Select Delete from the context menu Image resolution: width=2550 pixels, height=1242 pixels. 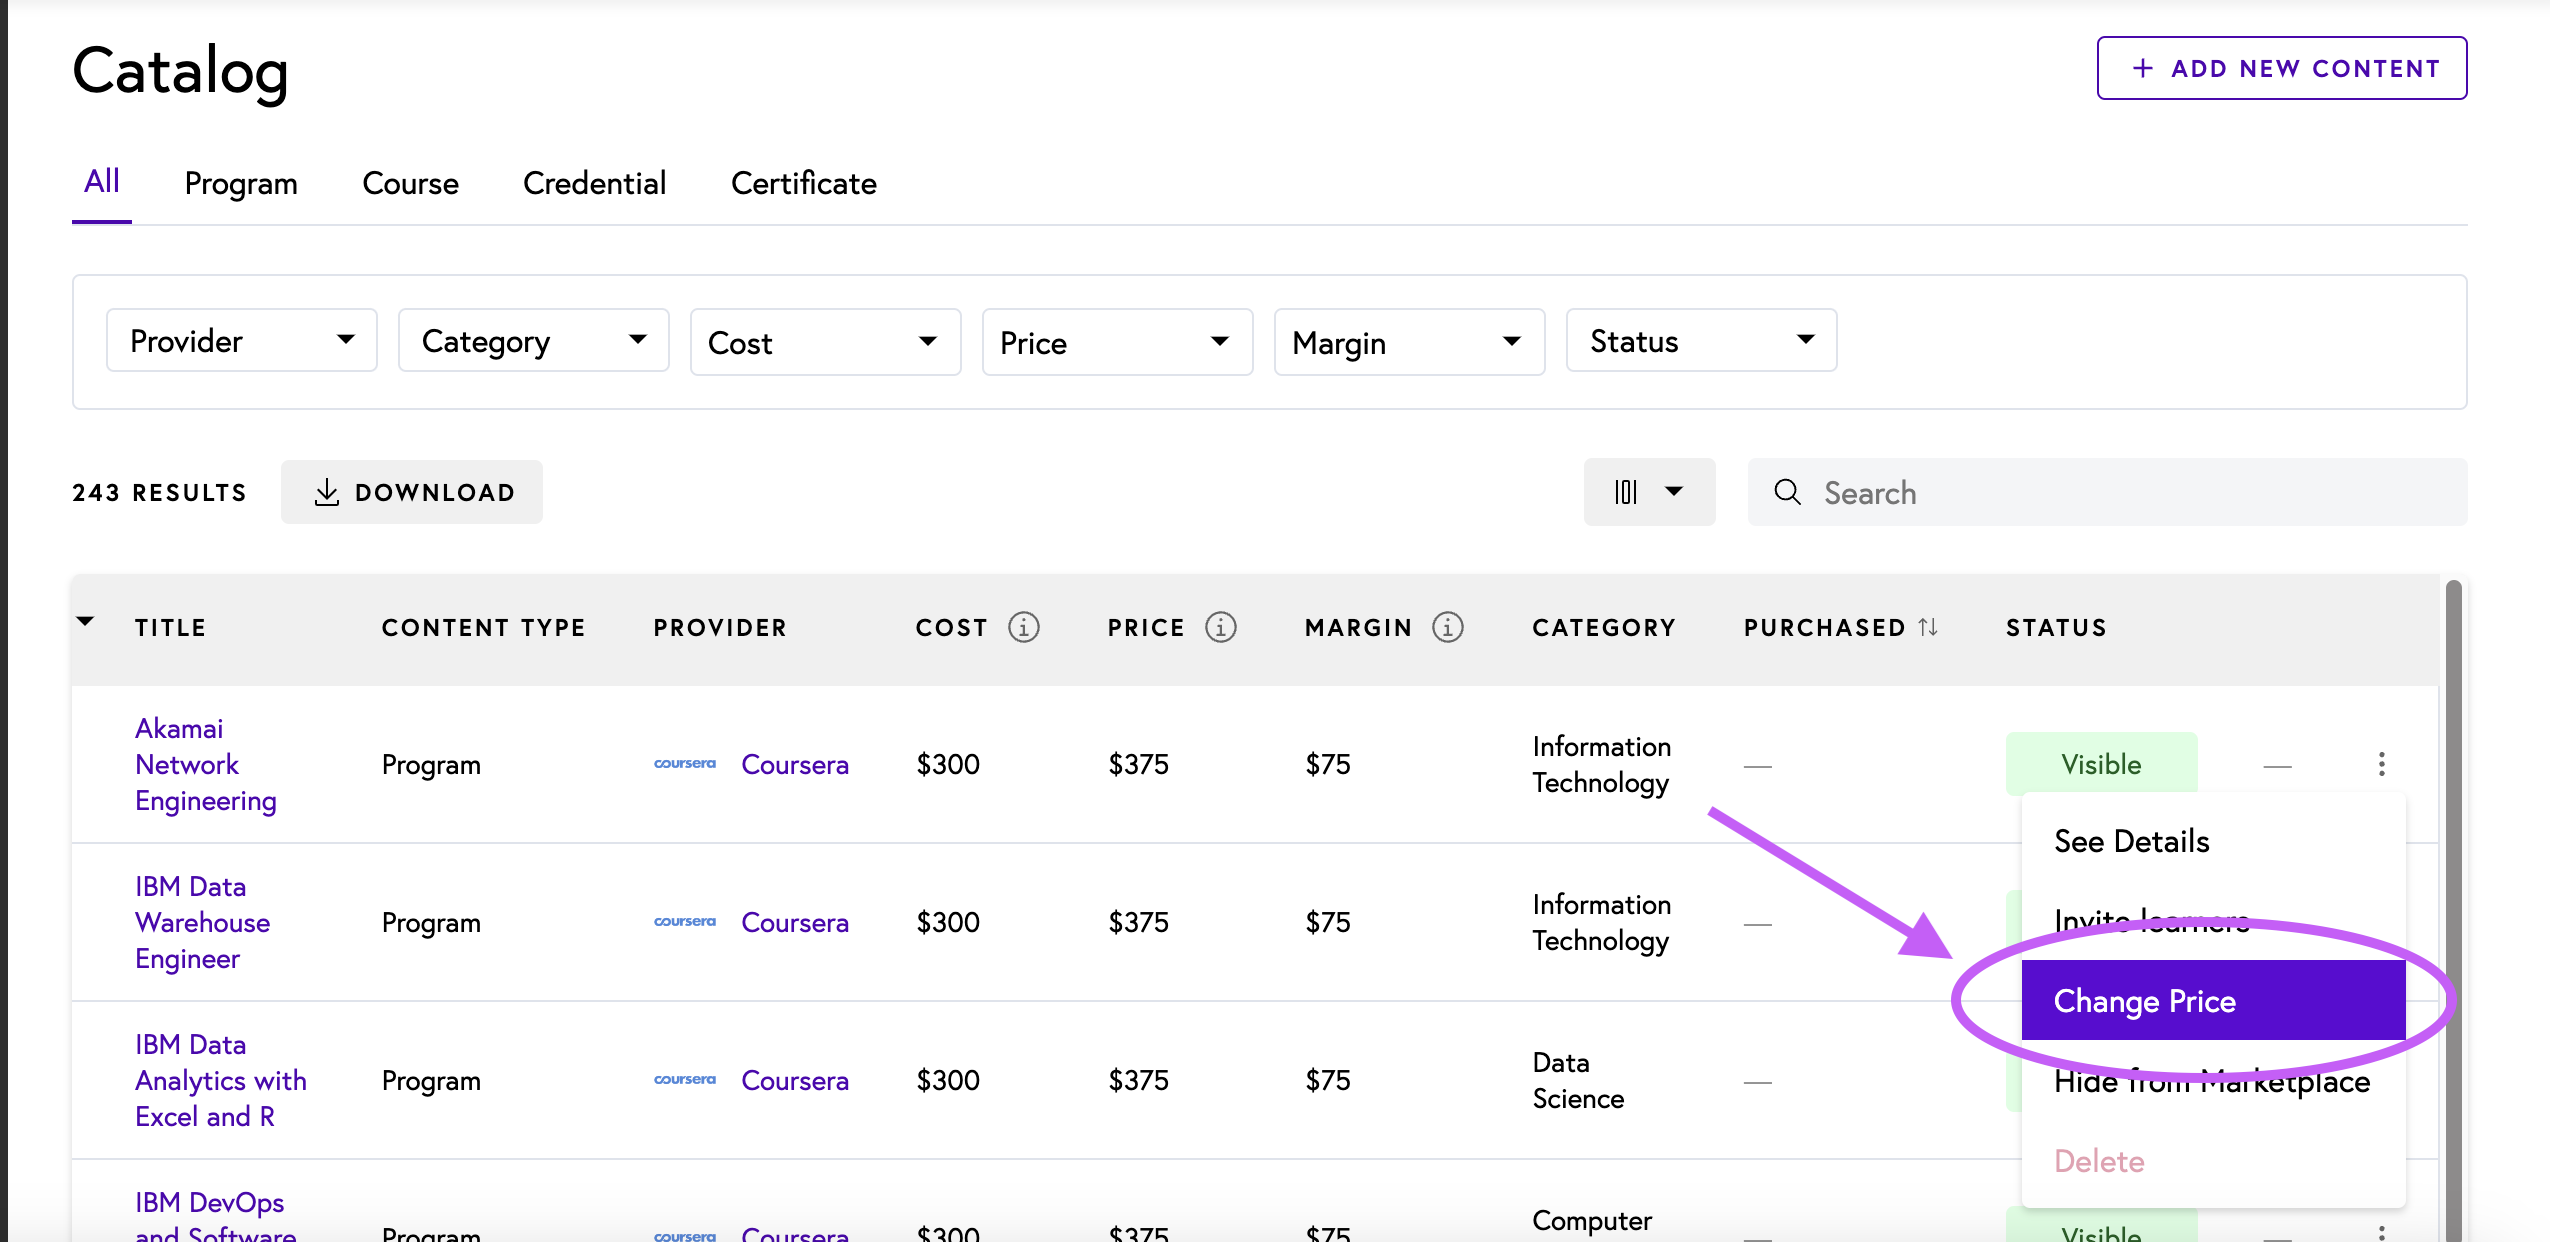pos(2213,1161)
